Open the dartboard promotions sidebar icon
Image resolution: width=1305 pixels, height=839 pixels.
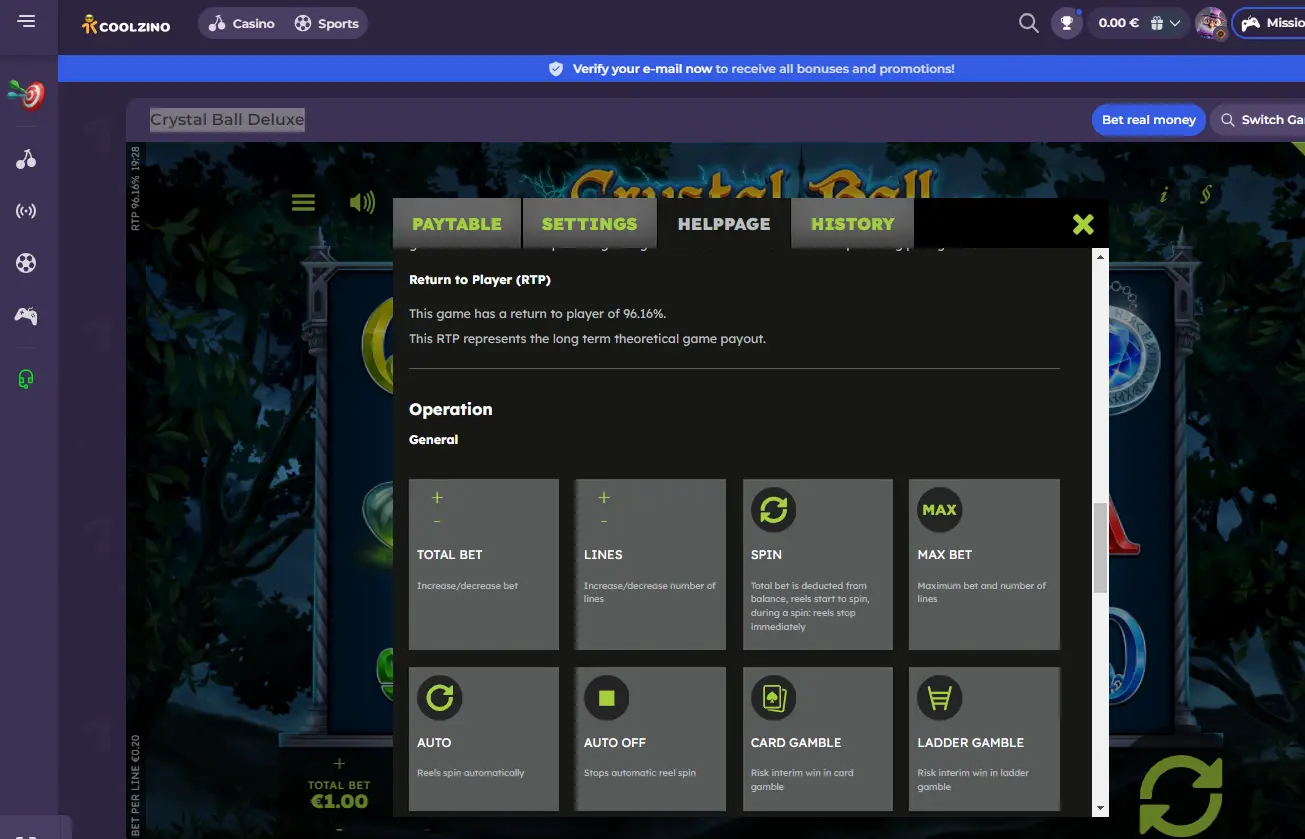27,95
